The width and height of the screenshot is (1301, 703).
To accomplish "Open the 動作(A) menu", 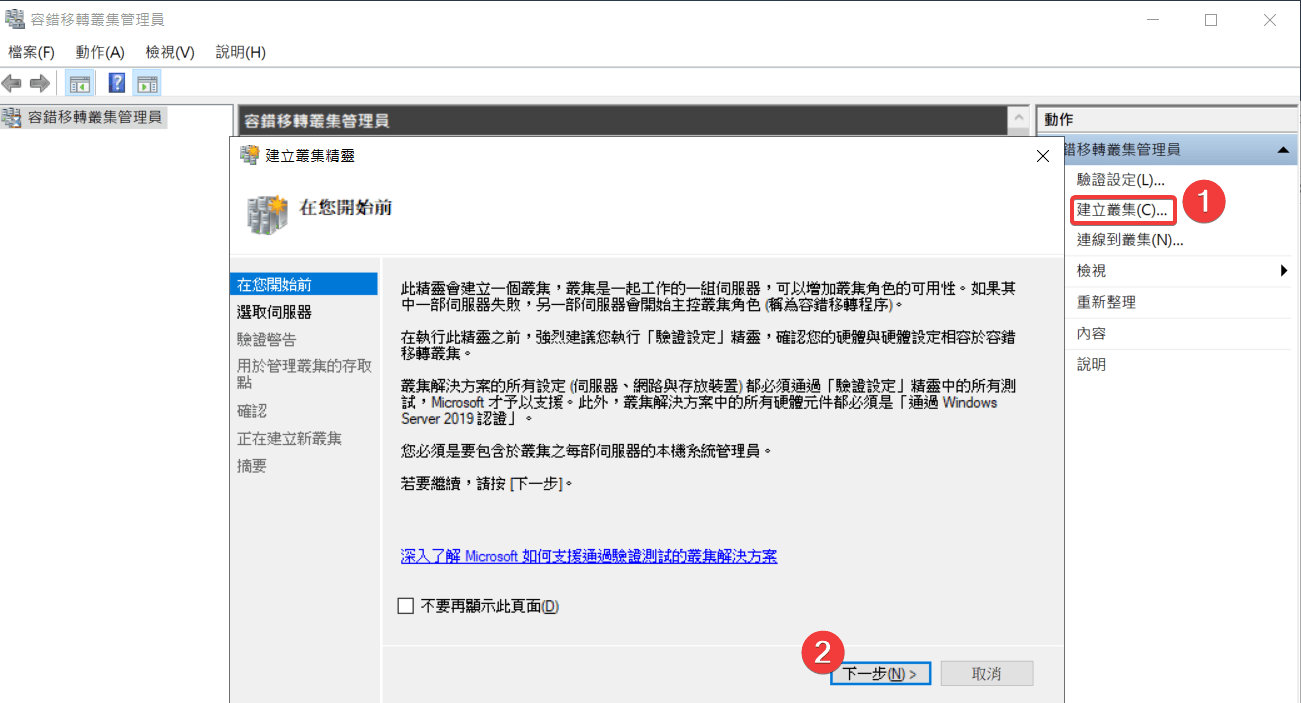I will click(x=100, y=52).
